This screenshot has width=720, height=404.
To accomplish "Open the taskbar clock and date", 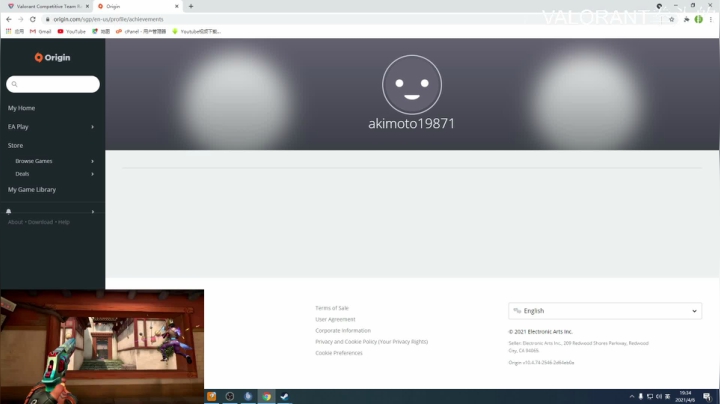I will [685, 397].
